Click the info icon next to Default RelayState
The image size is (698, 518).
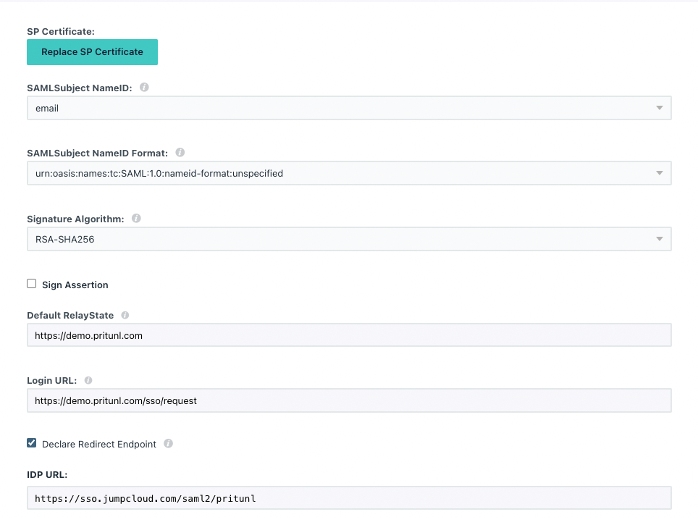click(125, 315)
